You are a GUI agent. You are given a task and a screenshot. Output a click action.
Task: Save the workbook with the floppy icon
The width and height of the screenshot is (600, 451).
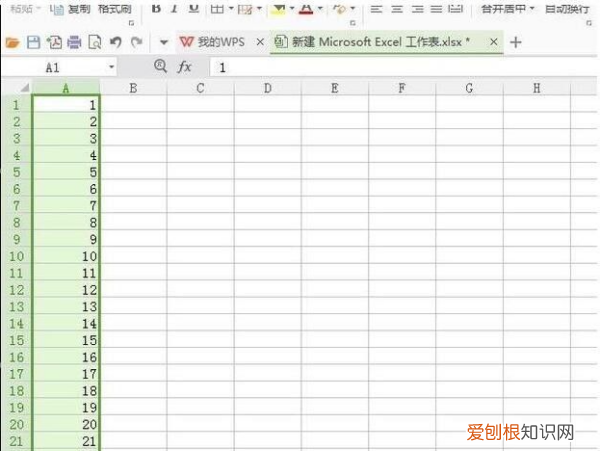(33, 42)
